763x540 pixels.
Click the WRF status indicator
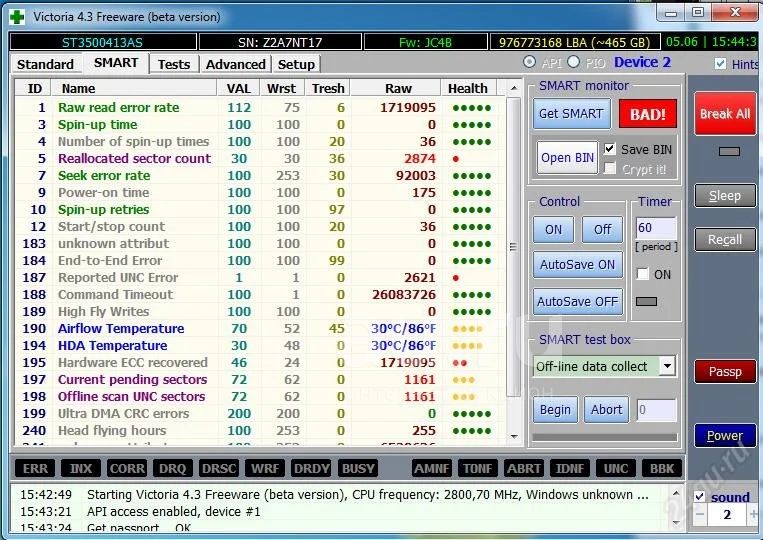coord(265,468)
